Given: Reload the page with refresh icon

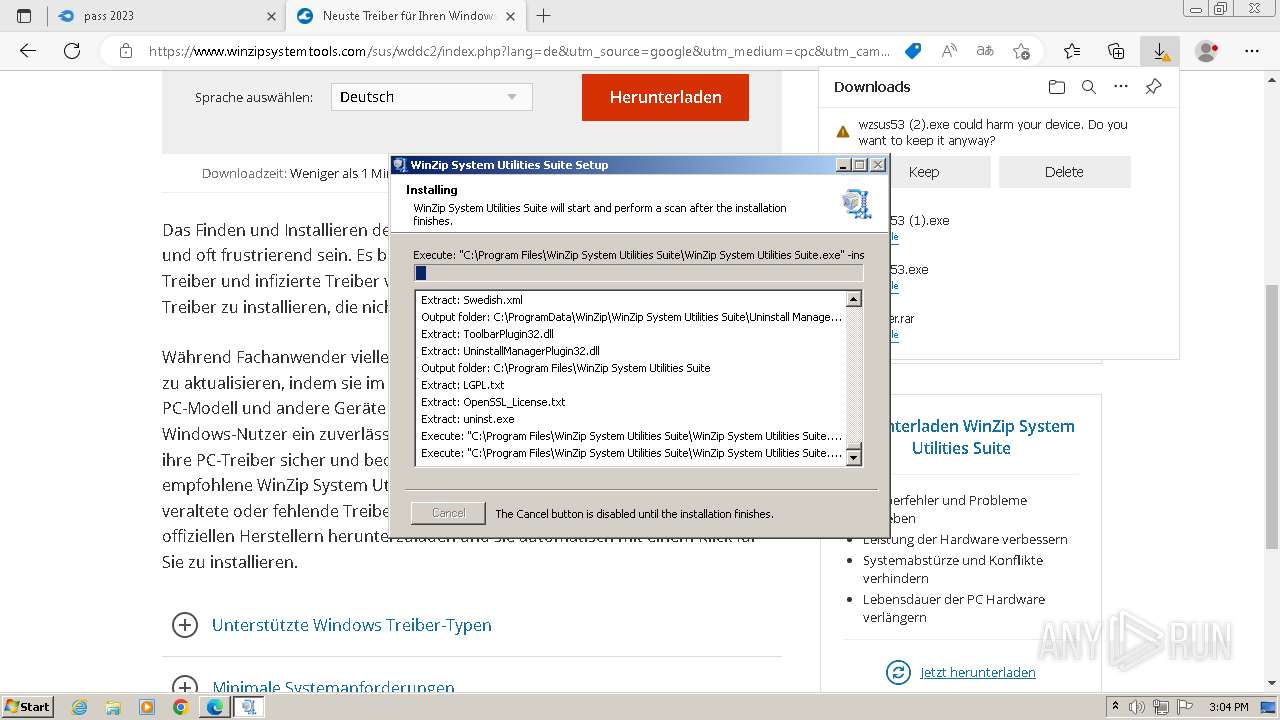Looking at the screenshot, I should pyautogui.click(x=71, y=51).
